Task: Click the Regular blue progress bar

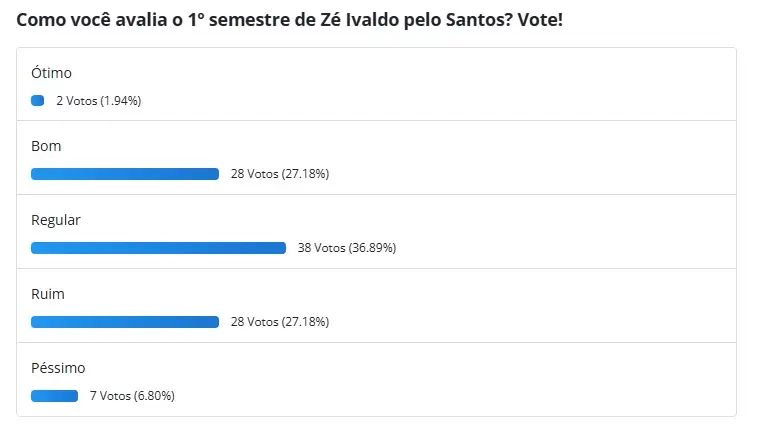Action: pyautogui.click(x=158, y=248)
